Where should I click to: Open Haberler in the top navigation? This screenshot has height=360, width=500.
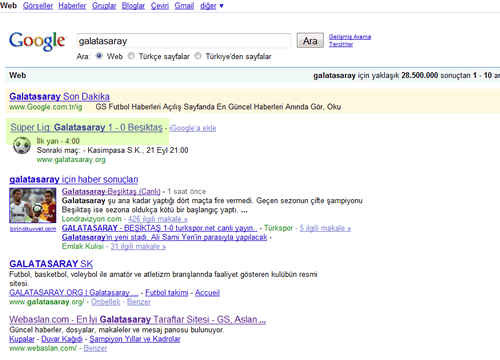pos(72,6)
